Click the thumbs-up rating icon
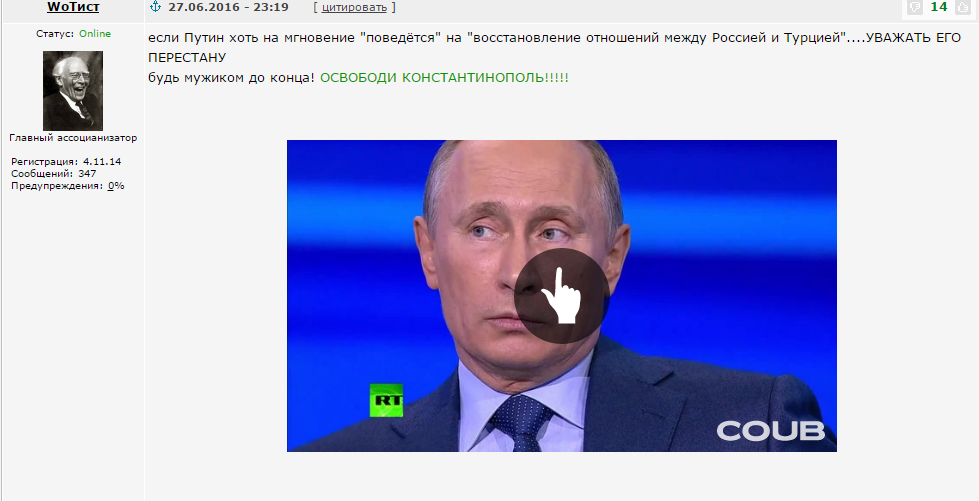979x501 pixels. click(x=962, y=7)
